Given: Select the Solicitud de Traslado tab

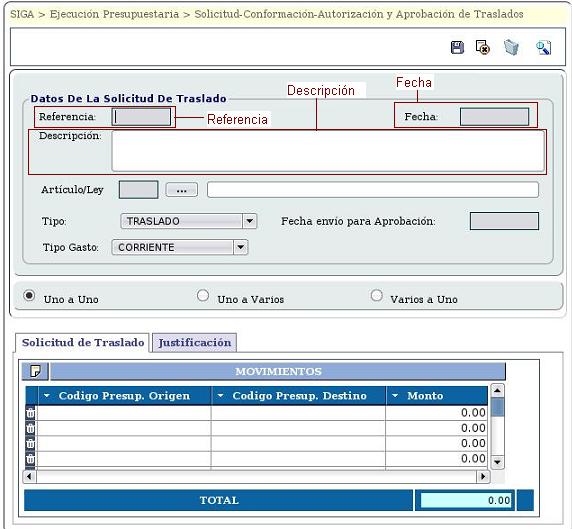Looking at the screenshot, I should 83,343.
